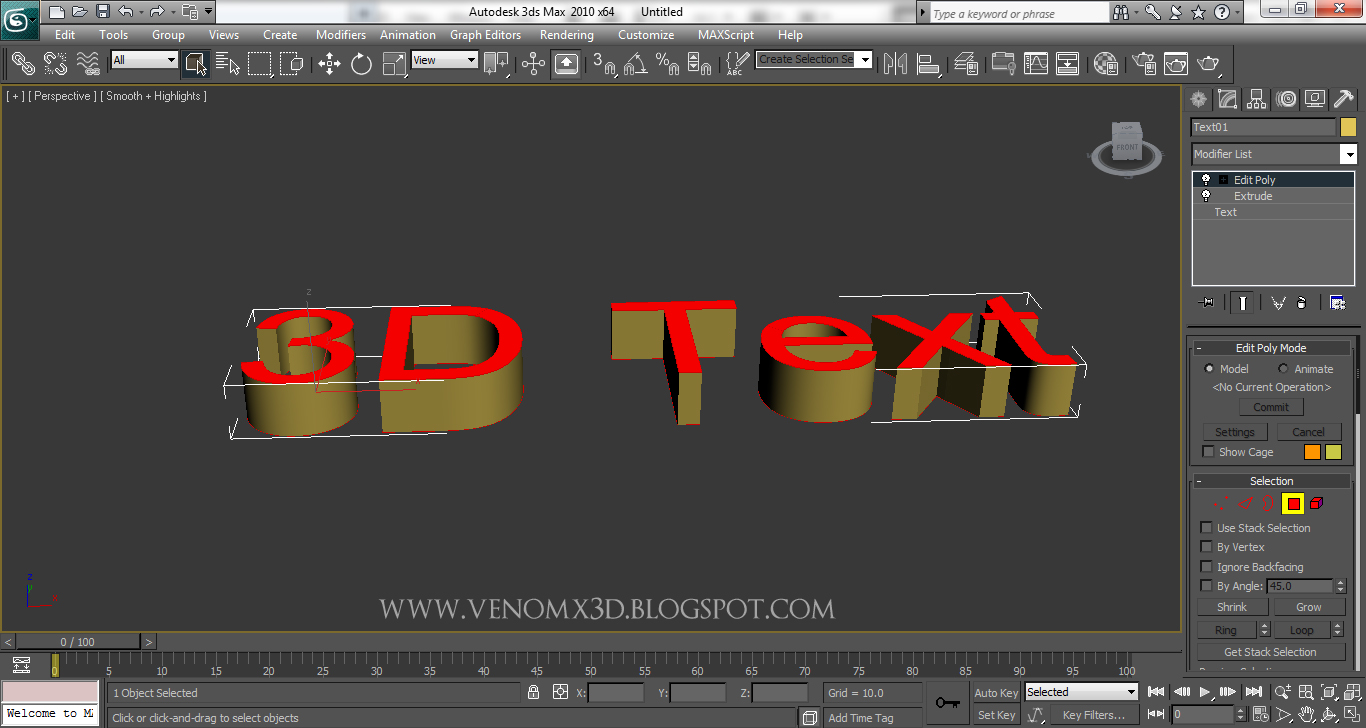Click the Commit button in Edit Poly Mode

tap(1270, 406)
